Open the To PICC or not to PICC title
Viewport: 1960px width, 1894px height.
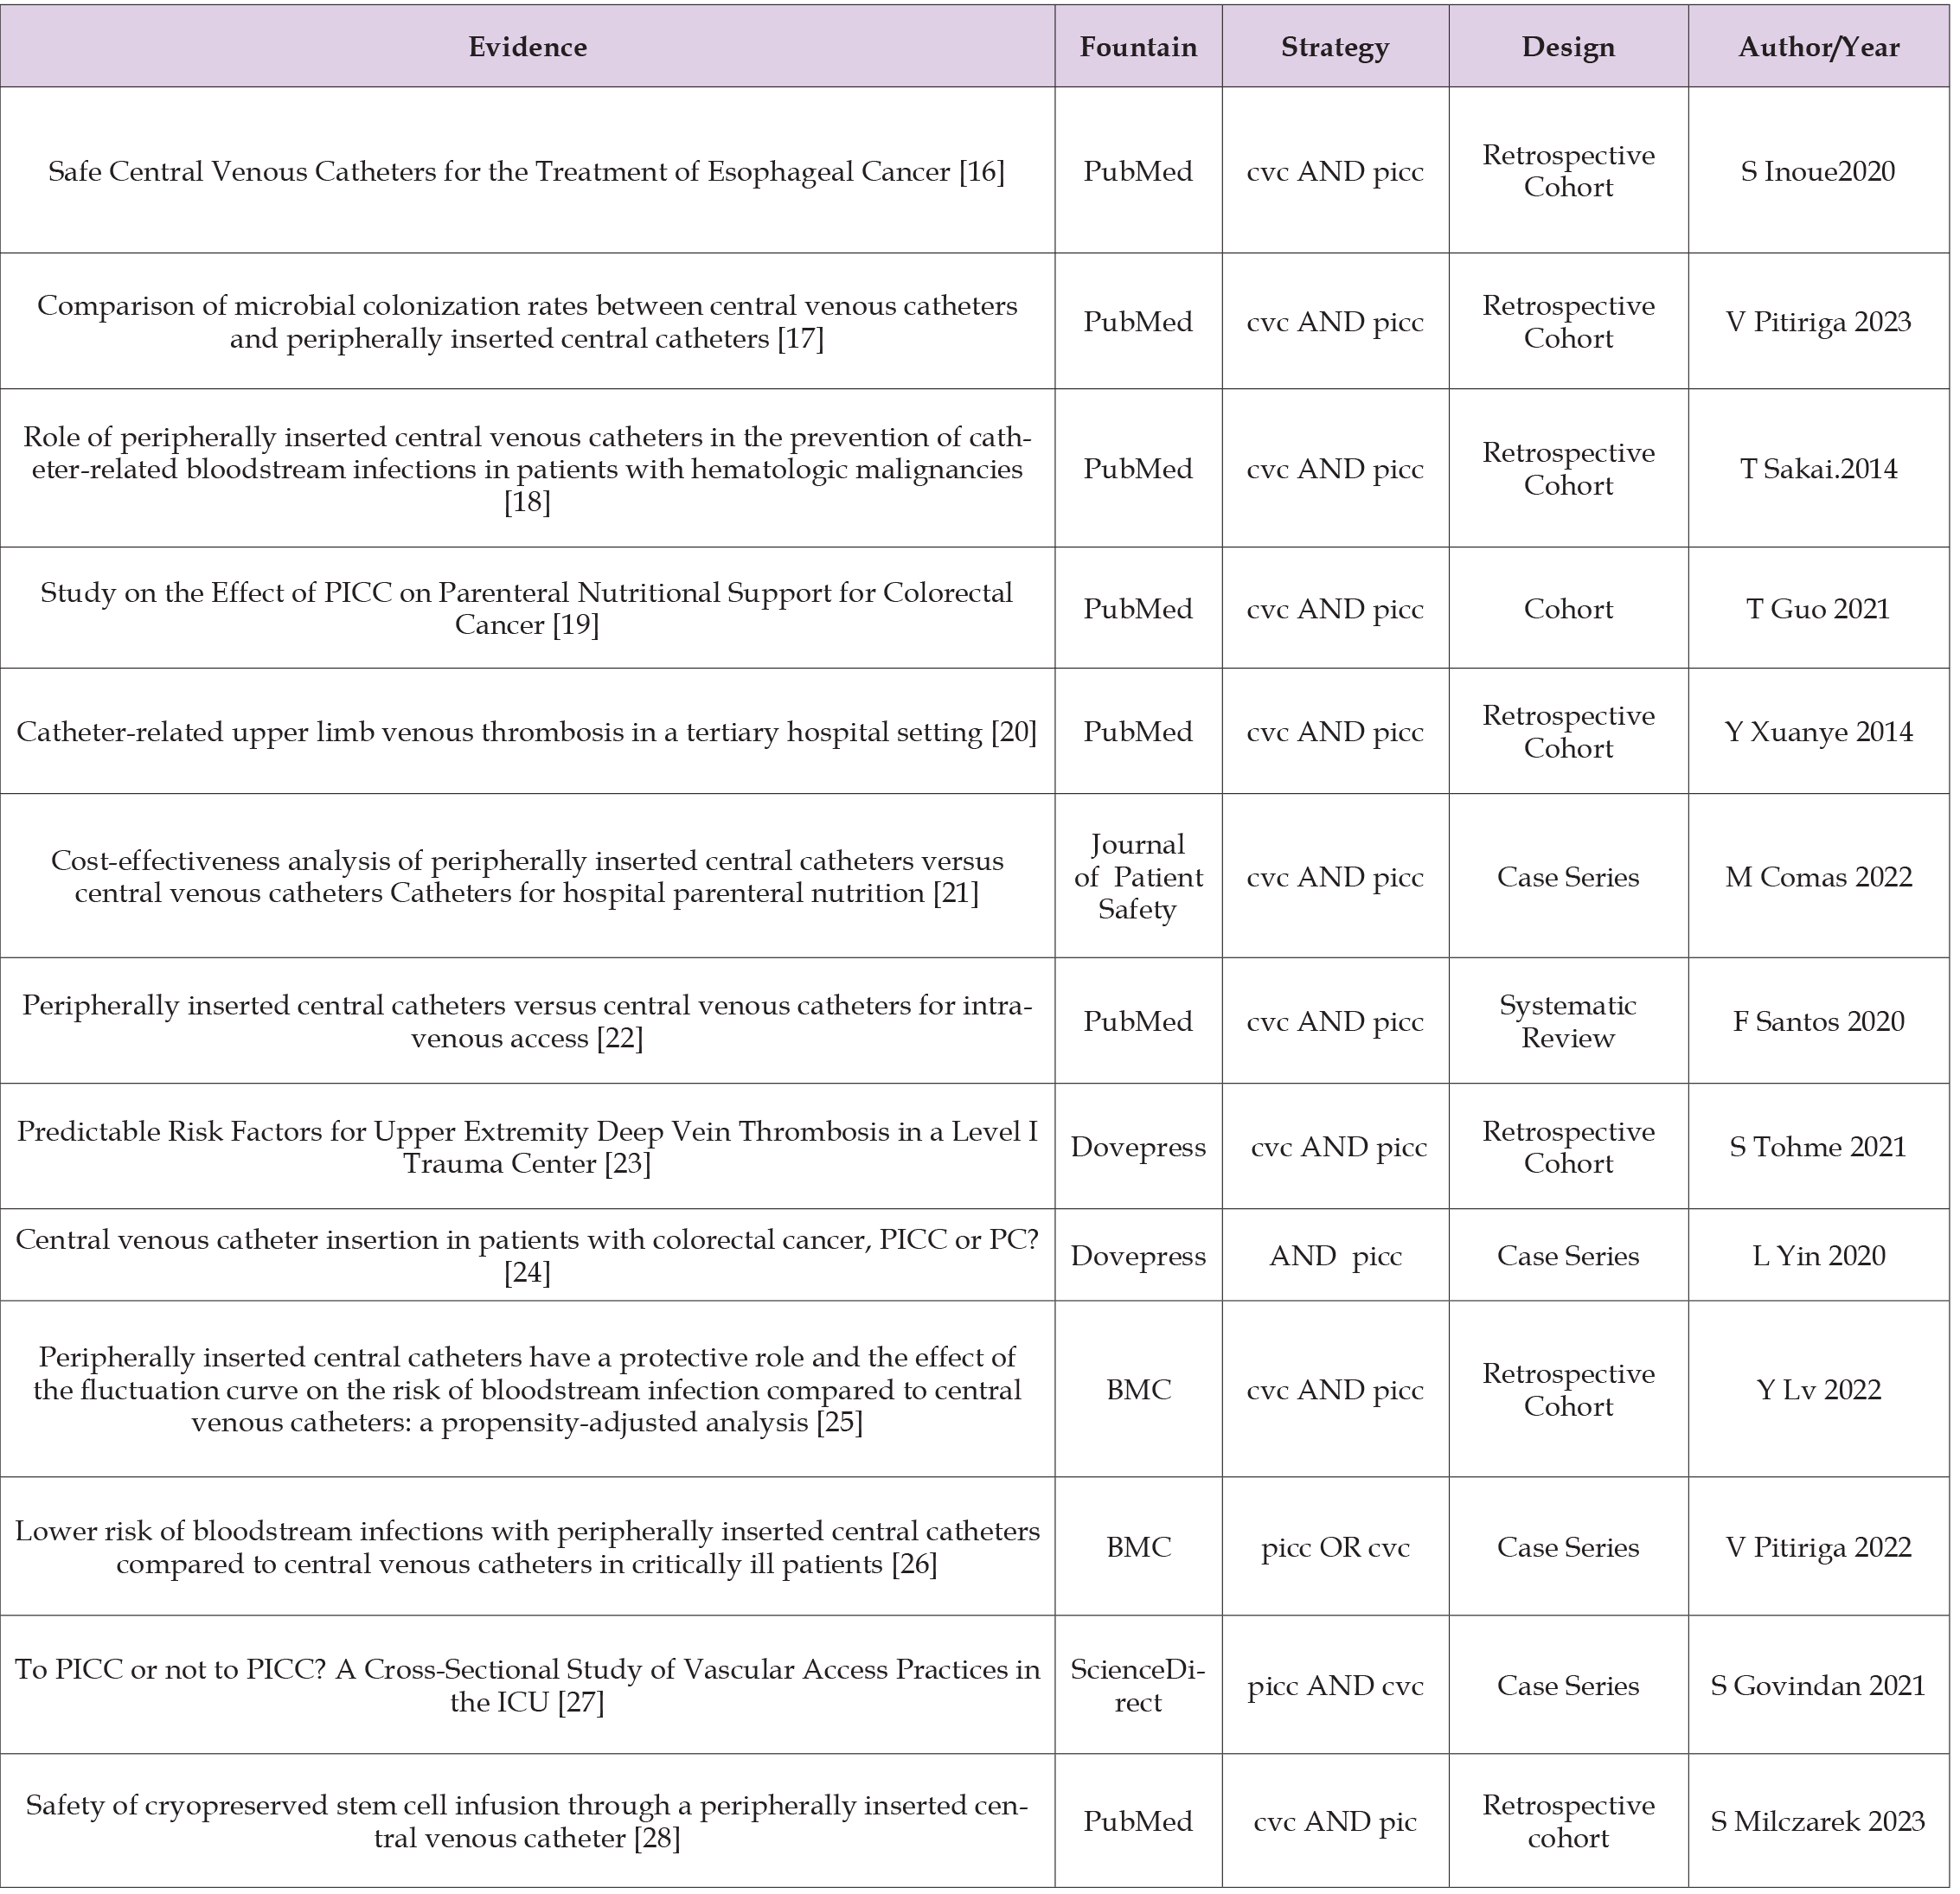tap(527, 1686)
